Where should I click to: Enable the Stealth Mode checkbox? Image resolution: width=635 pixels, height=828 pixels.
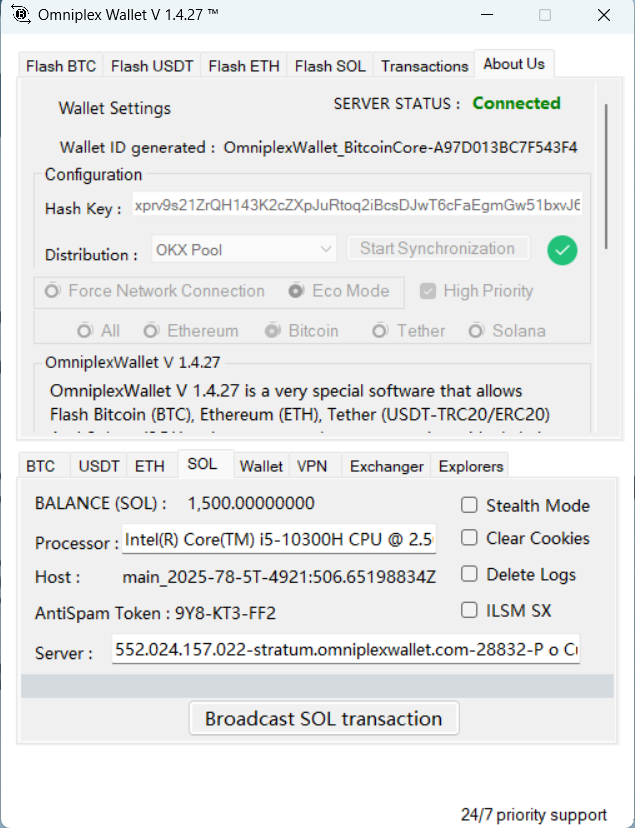[x=469, y=506]
